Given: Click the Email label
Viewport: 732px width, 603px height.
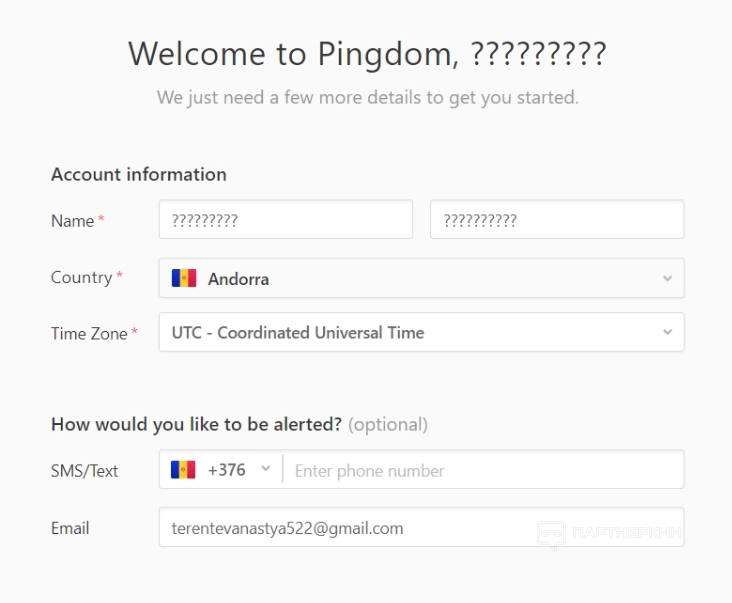Looking at the screenshot, I should (70, 528).
